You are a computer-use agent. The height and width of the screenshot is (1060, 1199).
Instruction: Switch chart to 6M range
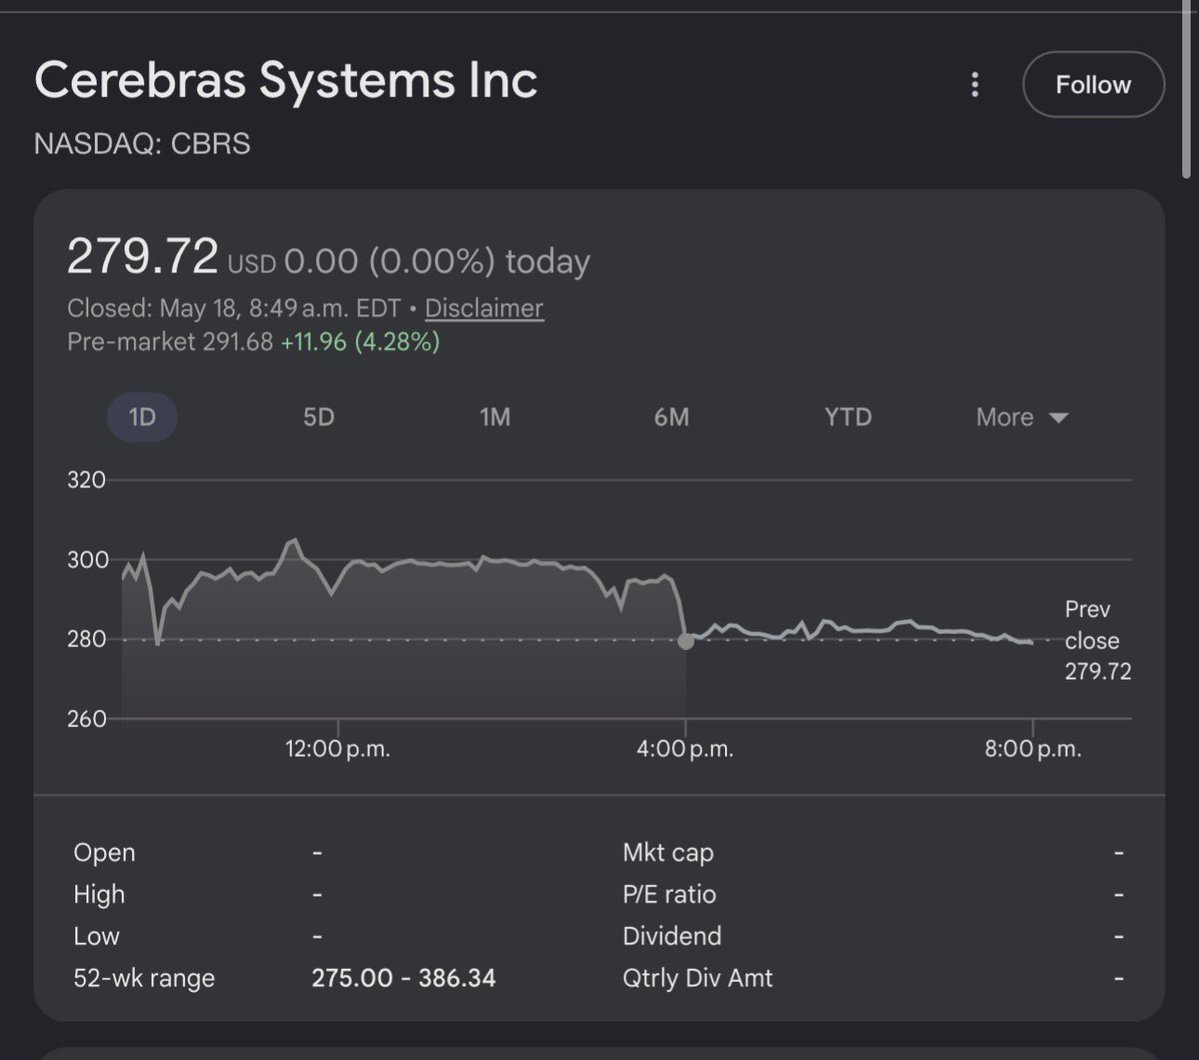click(x=671, y=417)
